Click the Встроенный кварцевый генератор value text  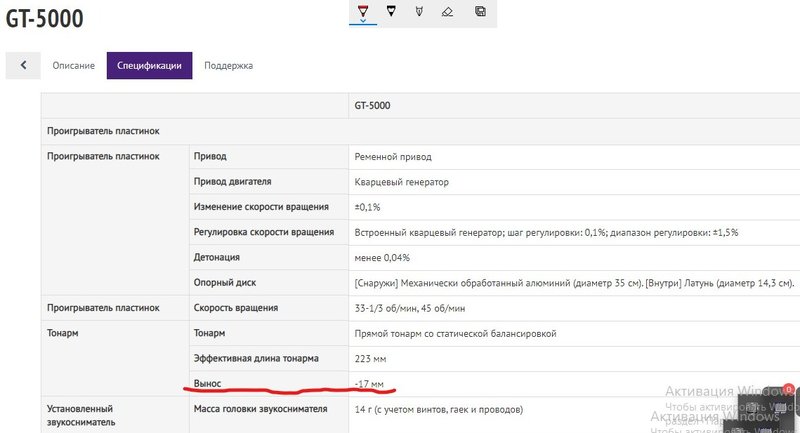point(546,233)
